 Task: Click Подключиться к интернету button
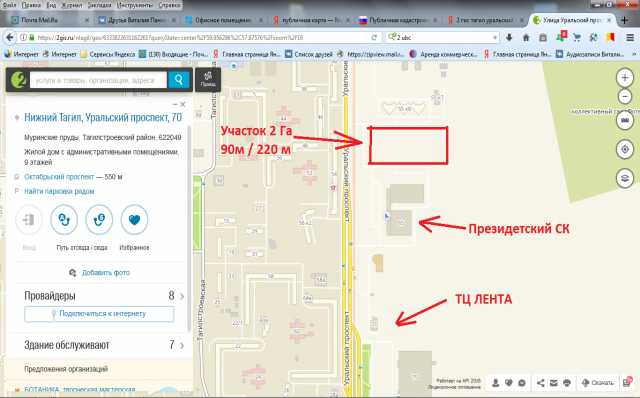tap(99, 314)
